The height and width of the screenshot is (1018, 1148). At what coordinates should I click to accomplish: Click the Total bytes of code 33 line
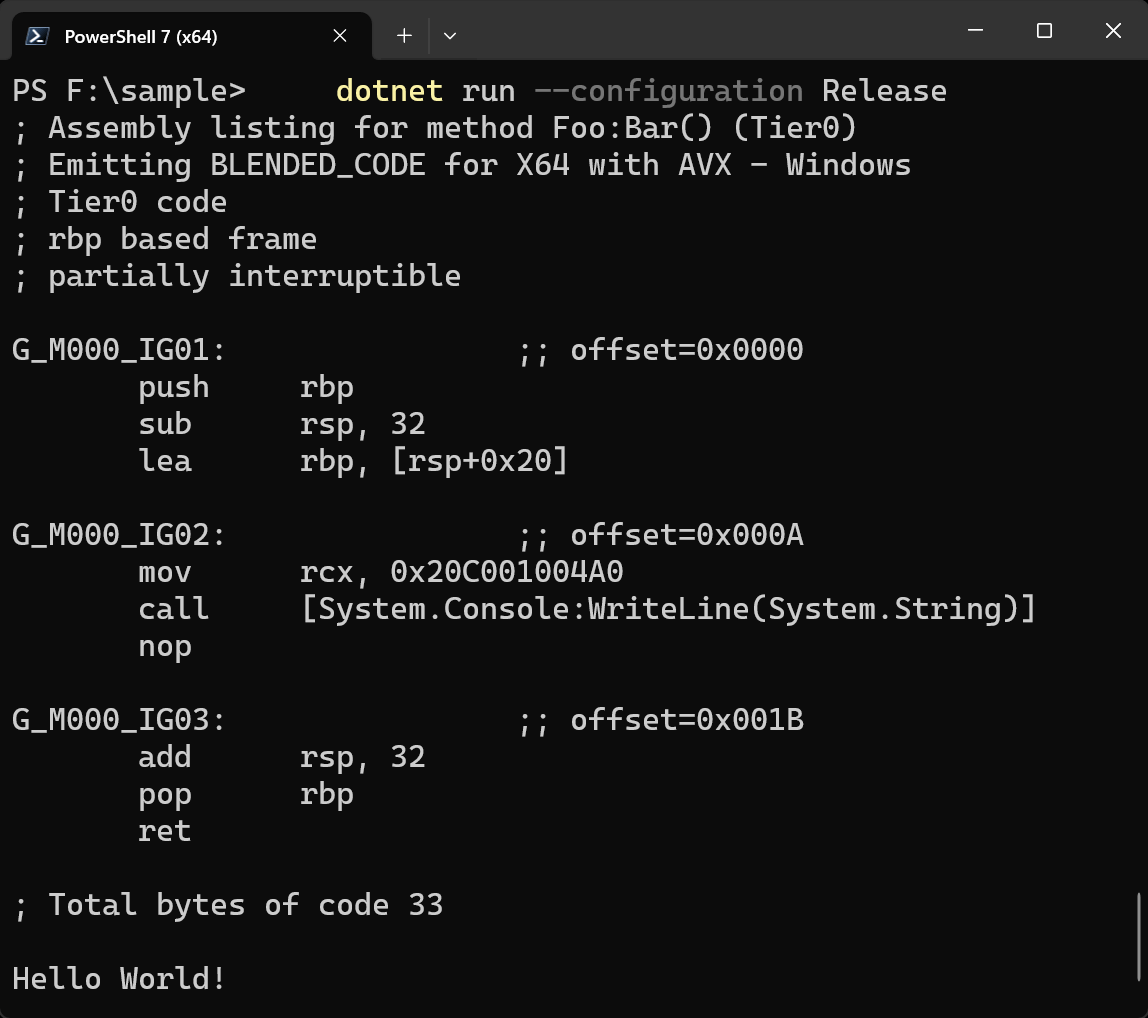[227, 904]
